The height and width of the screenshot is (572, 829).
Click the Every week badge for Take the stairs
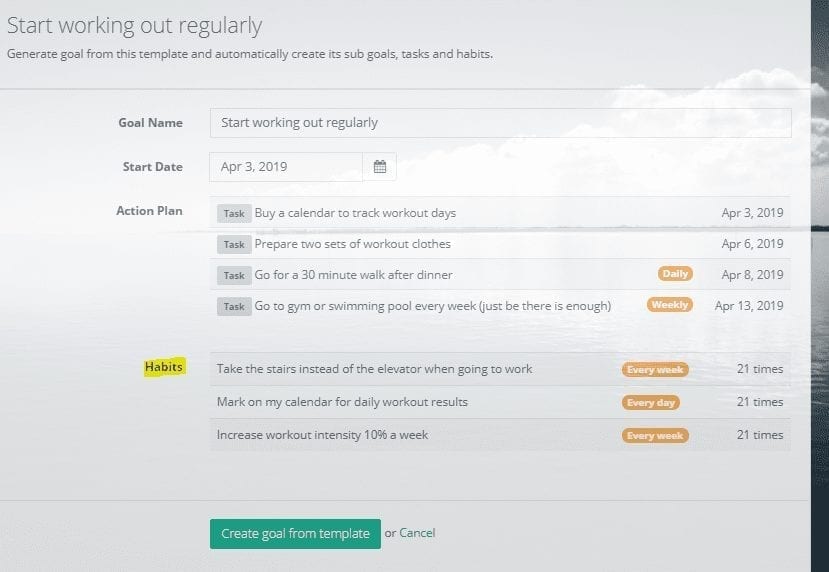(655, 370)
